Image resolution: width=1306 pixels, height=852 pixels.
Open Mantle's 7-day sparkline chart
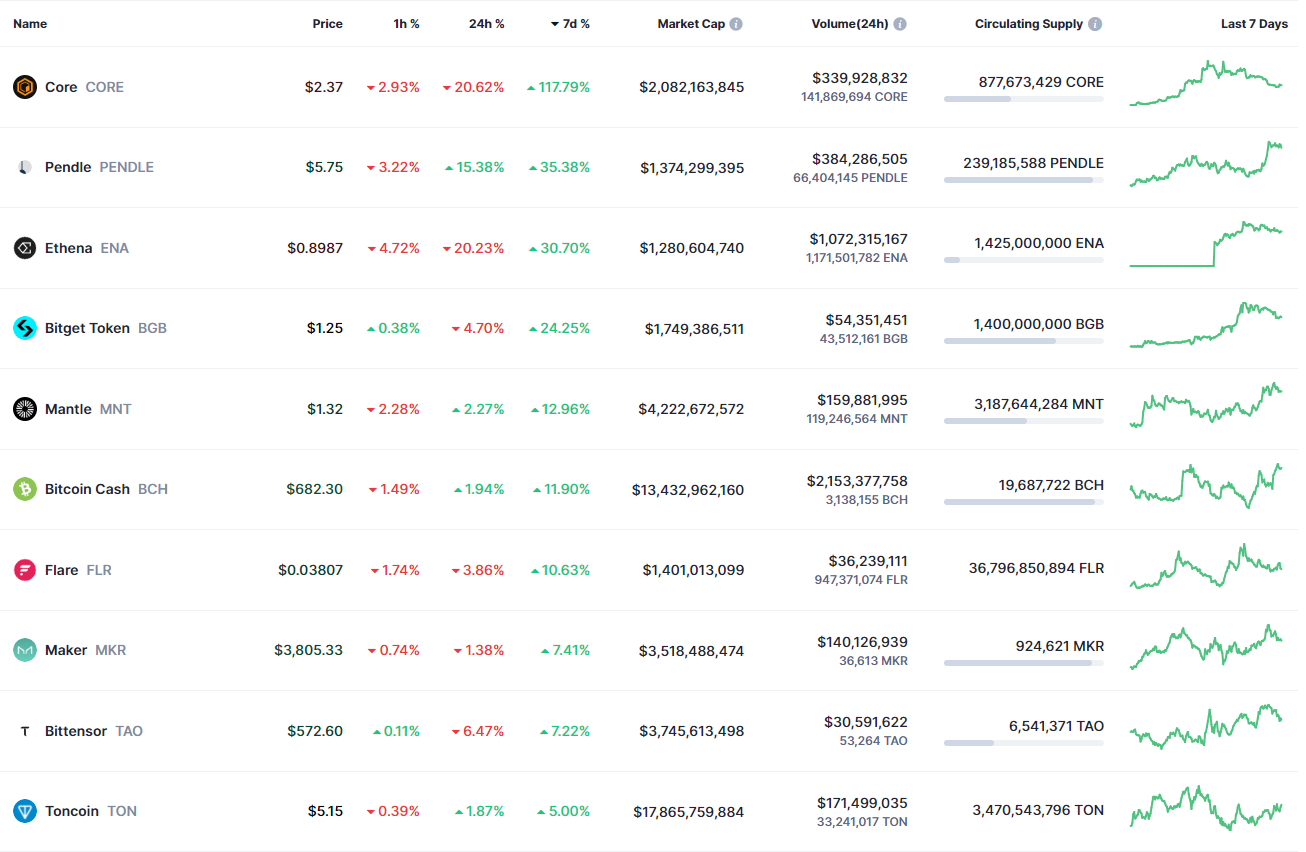(x=1206, y=405)
